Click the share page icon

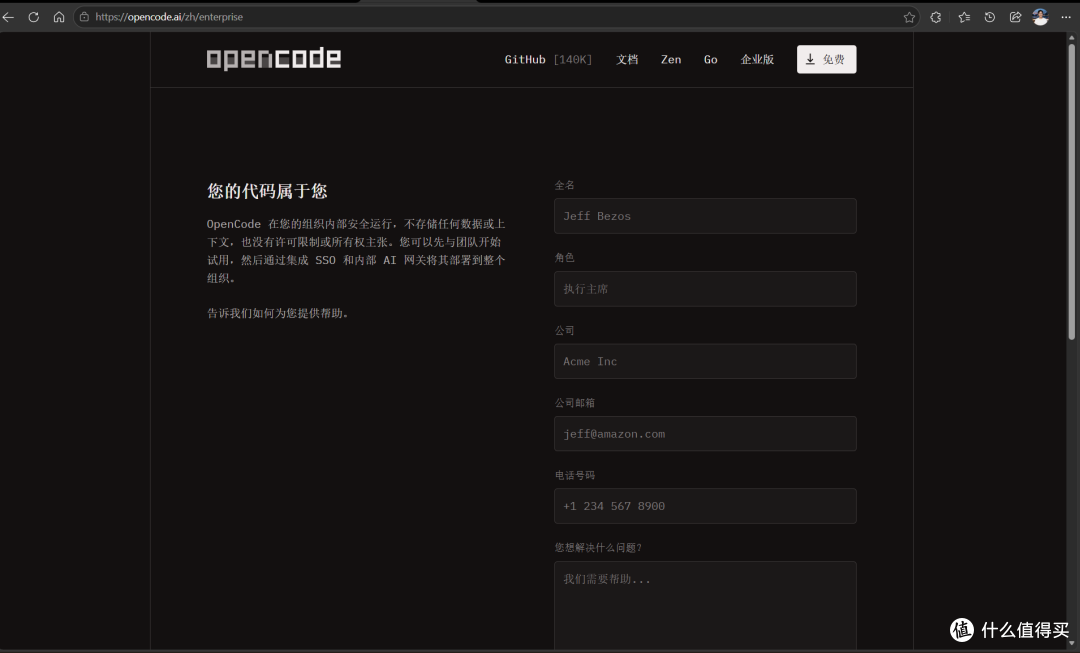pyautogui.click(x=1015, y=17)
